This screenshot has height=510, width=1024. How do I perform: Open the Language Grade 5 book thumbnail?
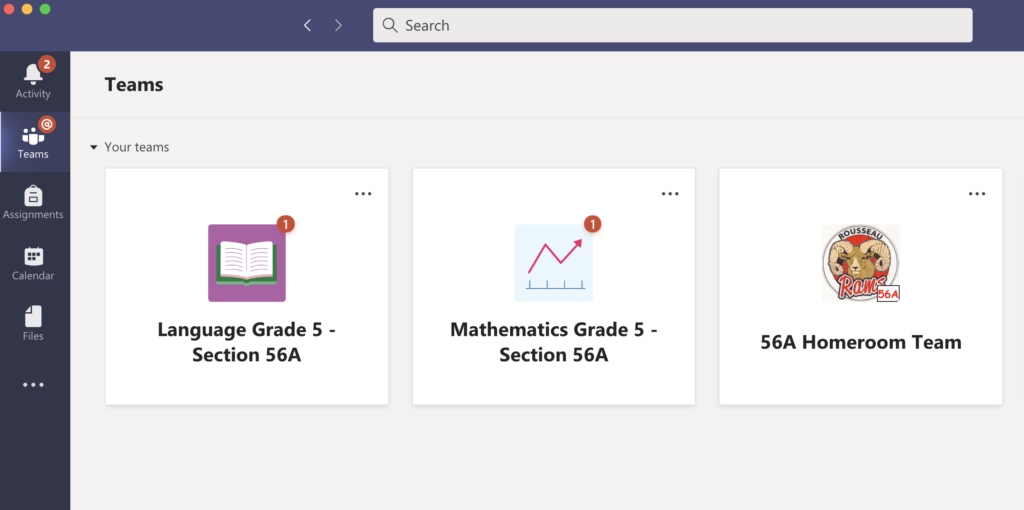click(247, 263)
